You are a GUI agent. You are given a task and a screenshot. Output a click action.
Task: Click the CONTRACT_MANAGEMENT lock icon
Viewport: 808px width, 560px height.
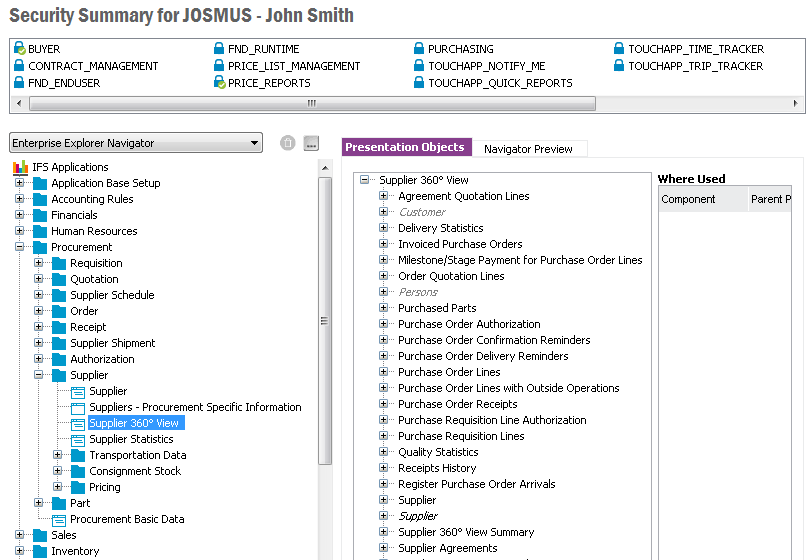tap(19, 65)
